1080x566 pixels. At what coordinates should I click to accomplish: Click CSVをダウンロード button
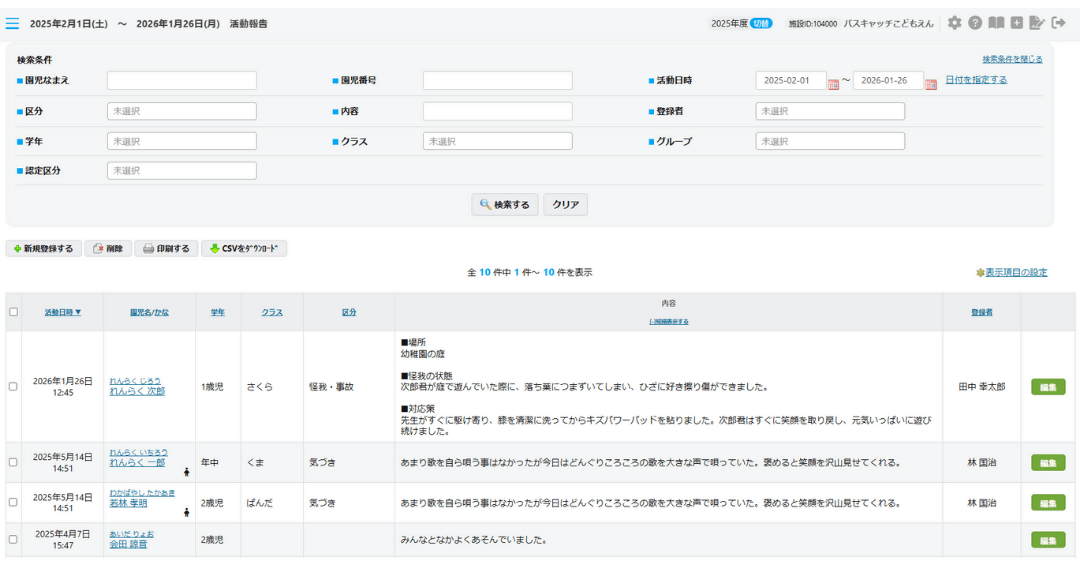click(x=244, y=249)
